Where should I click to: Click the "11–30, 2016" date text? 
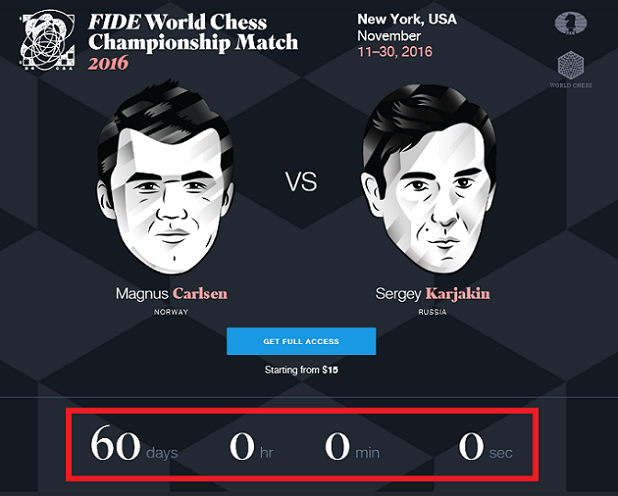pyautogui.click(x=394, y=51)
